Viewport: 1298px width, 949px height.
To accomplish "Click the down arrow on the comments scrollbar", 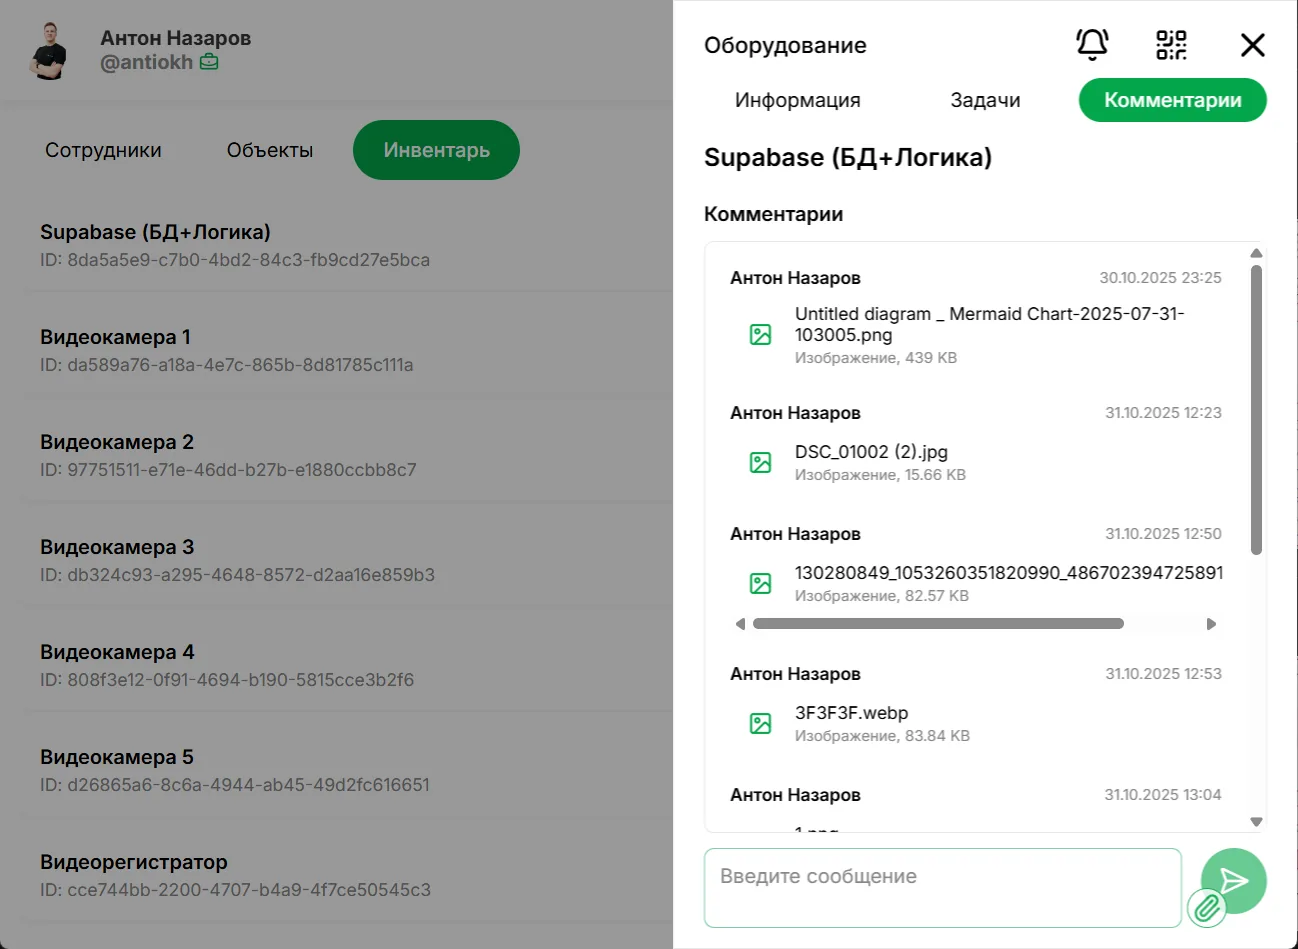I will [x=1256, y=822].
